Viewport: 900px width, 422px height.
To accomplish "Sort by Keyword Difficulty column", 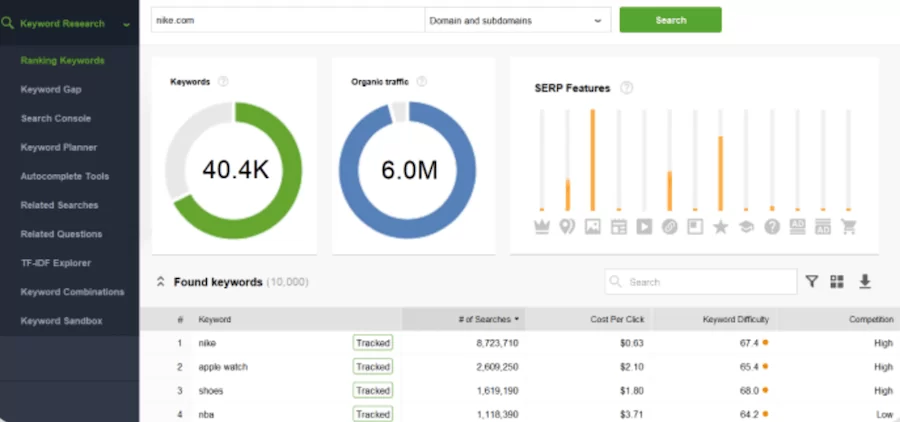I will pos(735,319).
